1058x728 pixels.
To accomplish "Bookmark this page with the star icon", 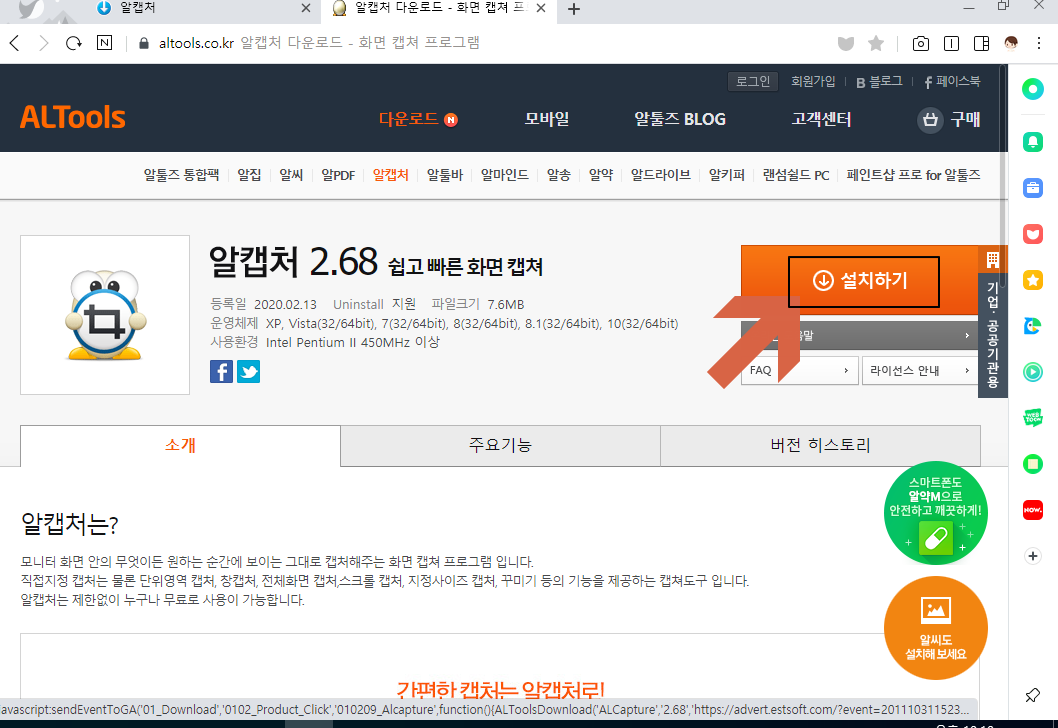I will 876,44.
